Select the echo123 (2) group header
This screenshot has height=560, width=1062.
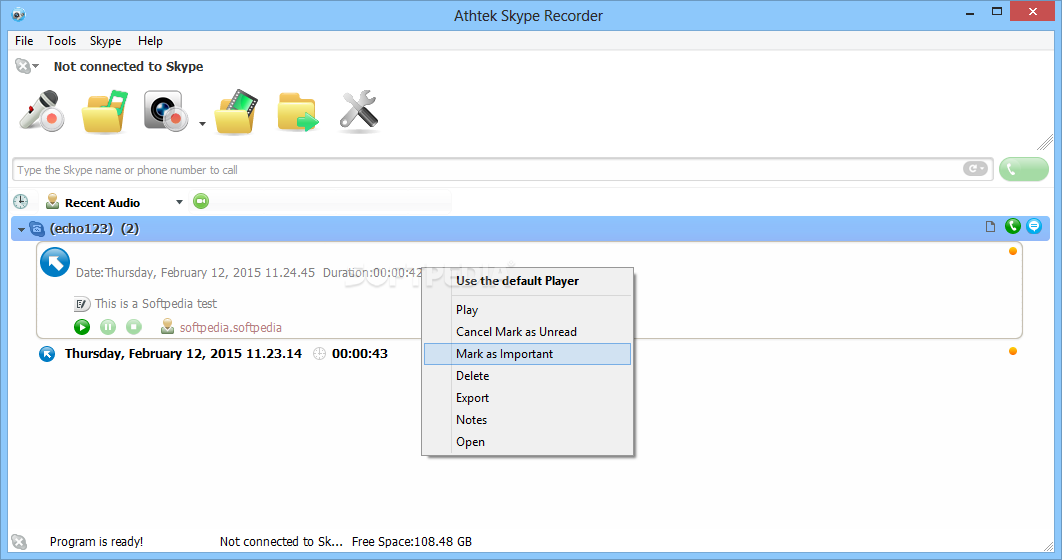pyautogui.click(x=530, y=229)
